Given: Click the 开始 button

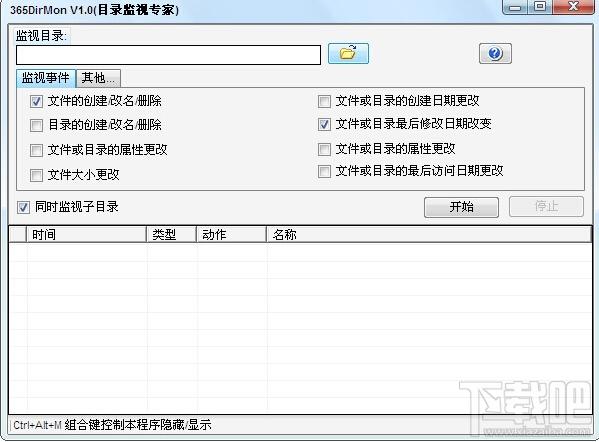Looking at the screenshot, I should click(x=461, y=207).
